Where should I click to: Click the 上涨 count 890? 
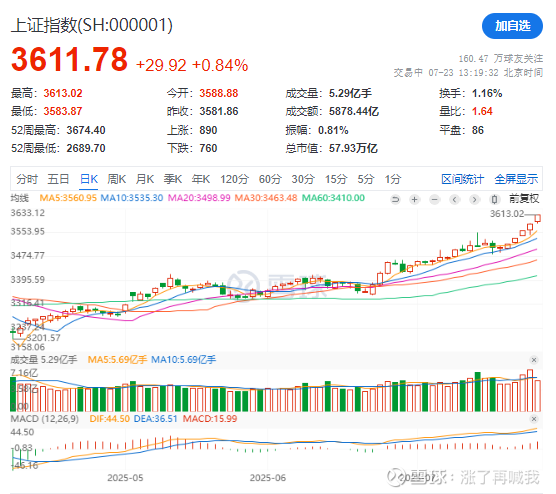coord(208,130)
